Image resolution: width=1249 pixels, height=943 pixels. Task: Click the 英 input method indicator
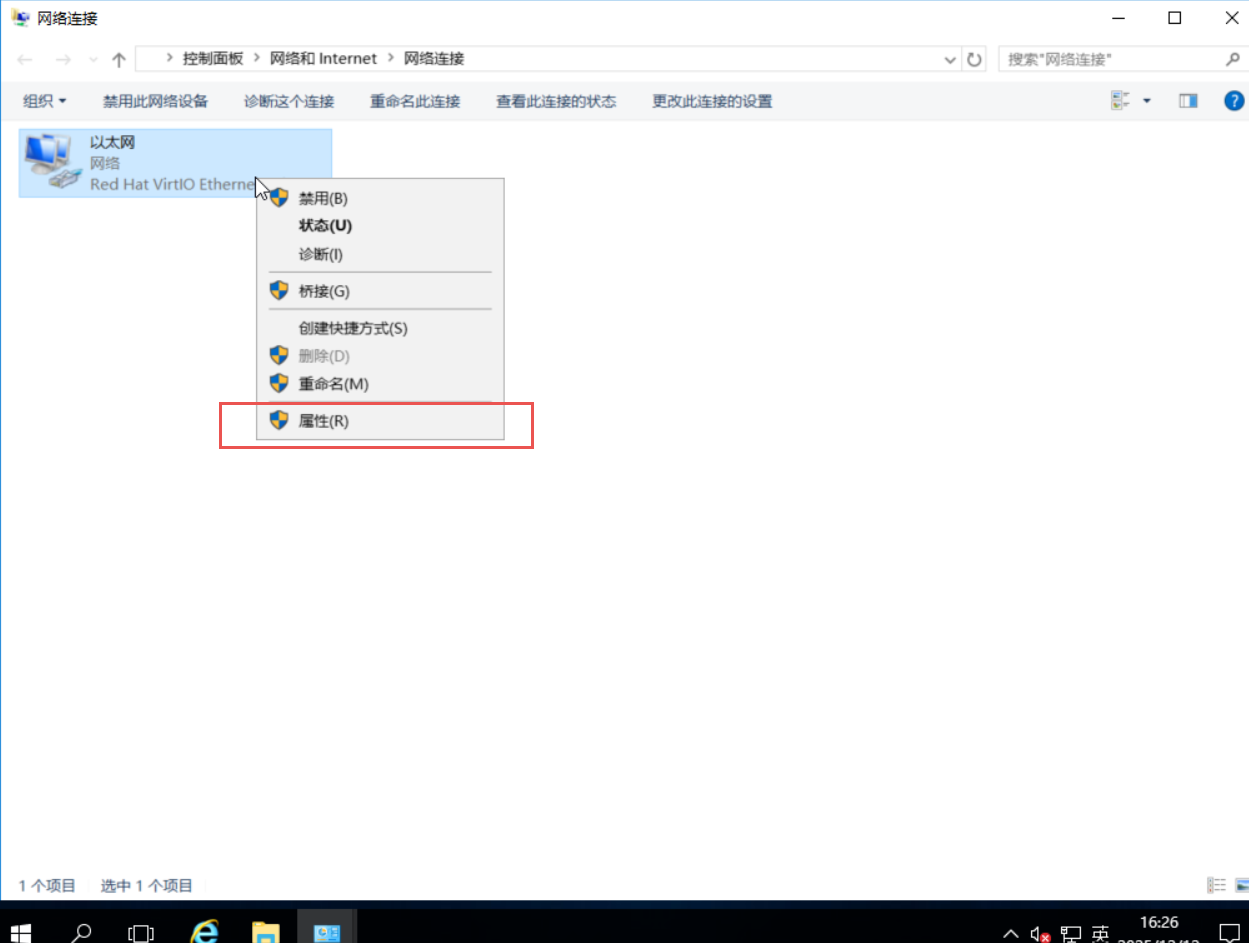click(1100, 934)
